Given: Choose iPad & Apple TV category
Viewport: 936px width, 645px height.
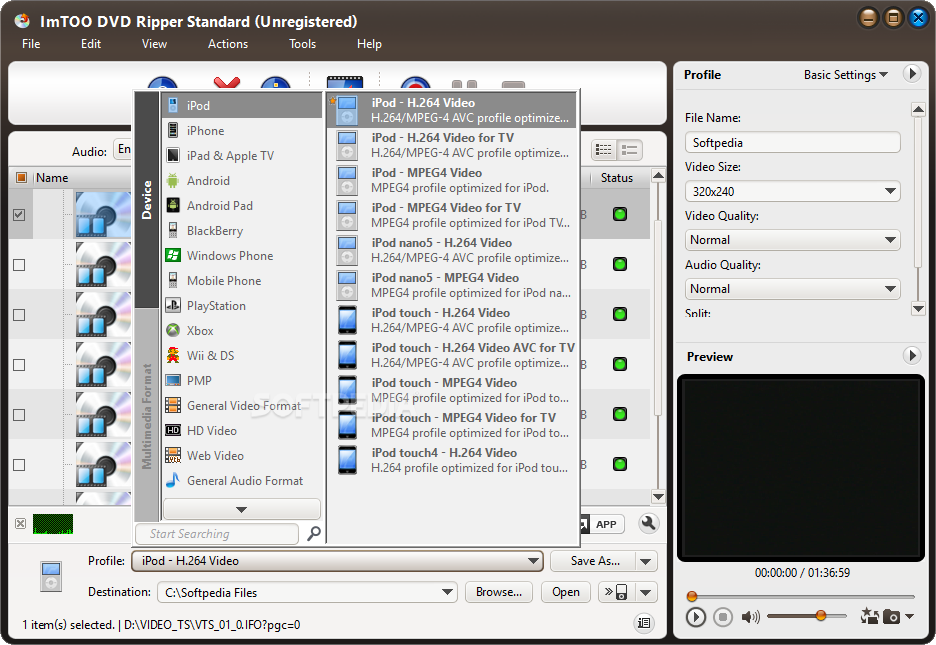Looking at the screenshot, I should (241, 156).
